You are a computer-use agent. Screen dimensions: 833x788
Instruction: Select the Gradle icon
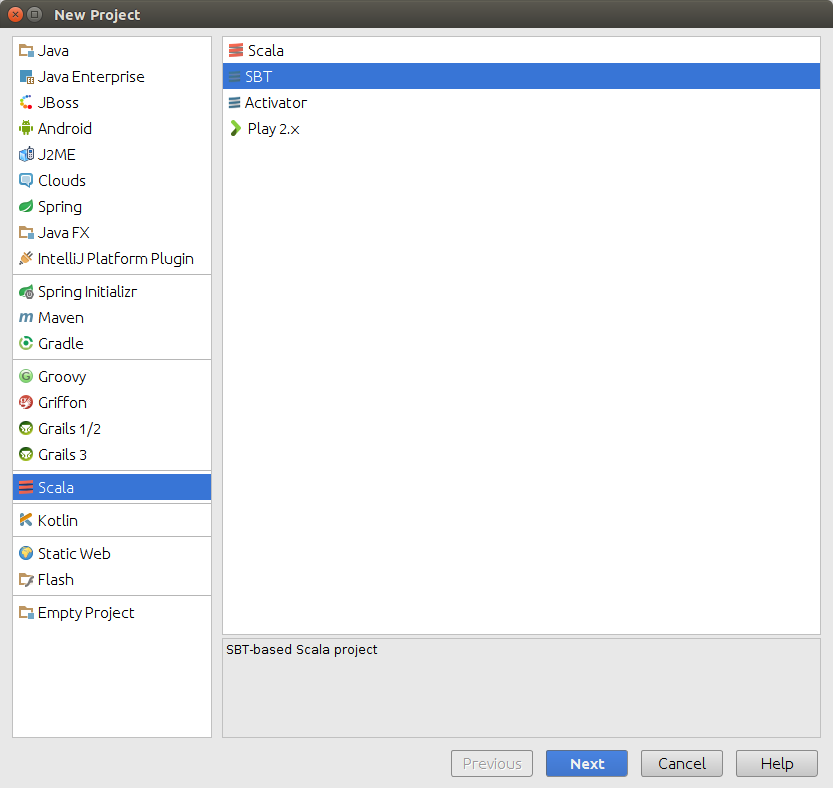26,343
